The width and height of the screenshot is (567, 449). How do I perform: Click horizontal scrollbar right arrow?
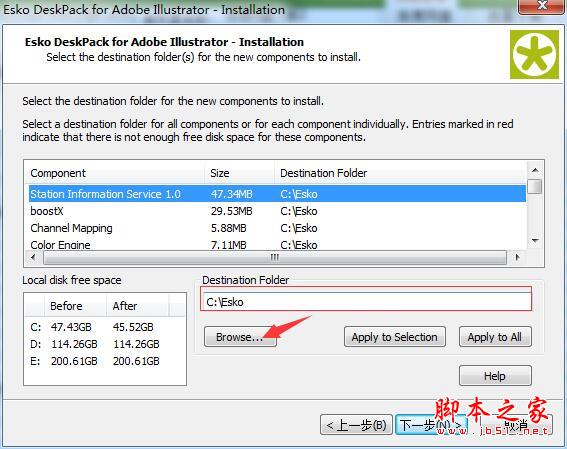pos(517,257)
